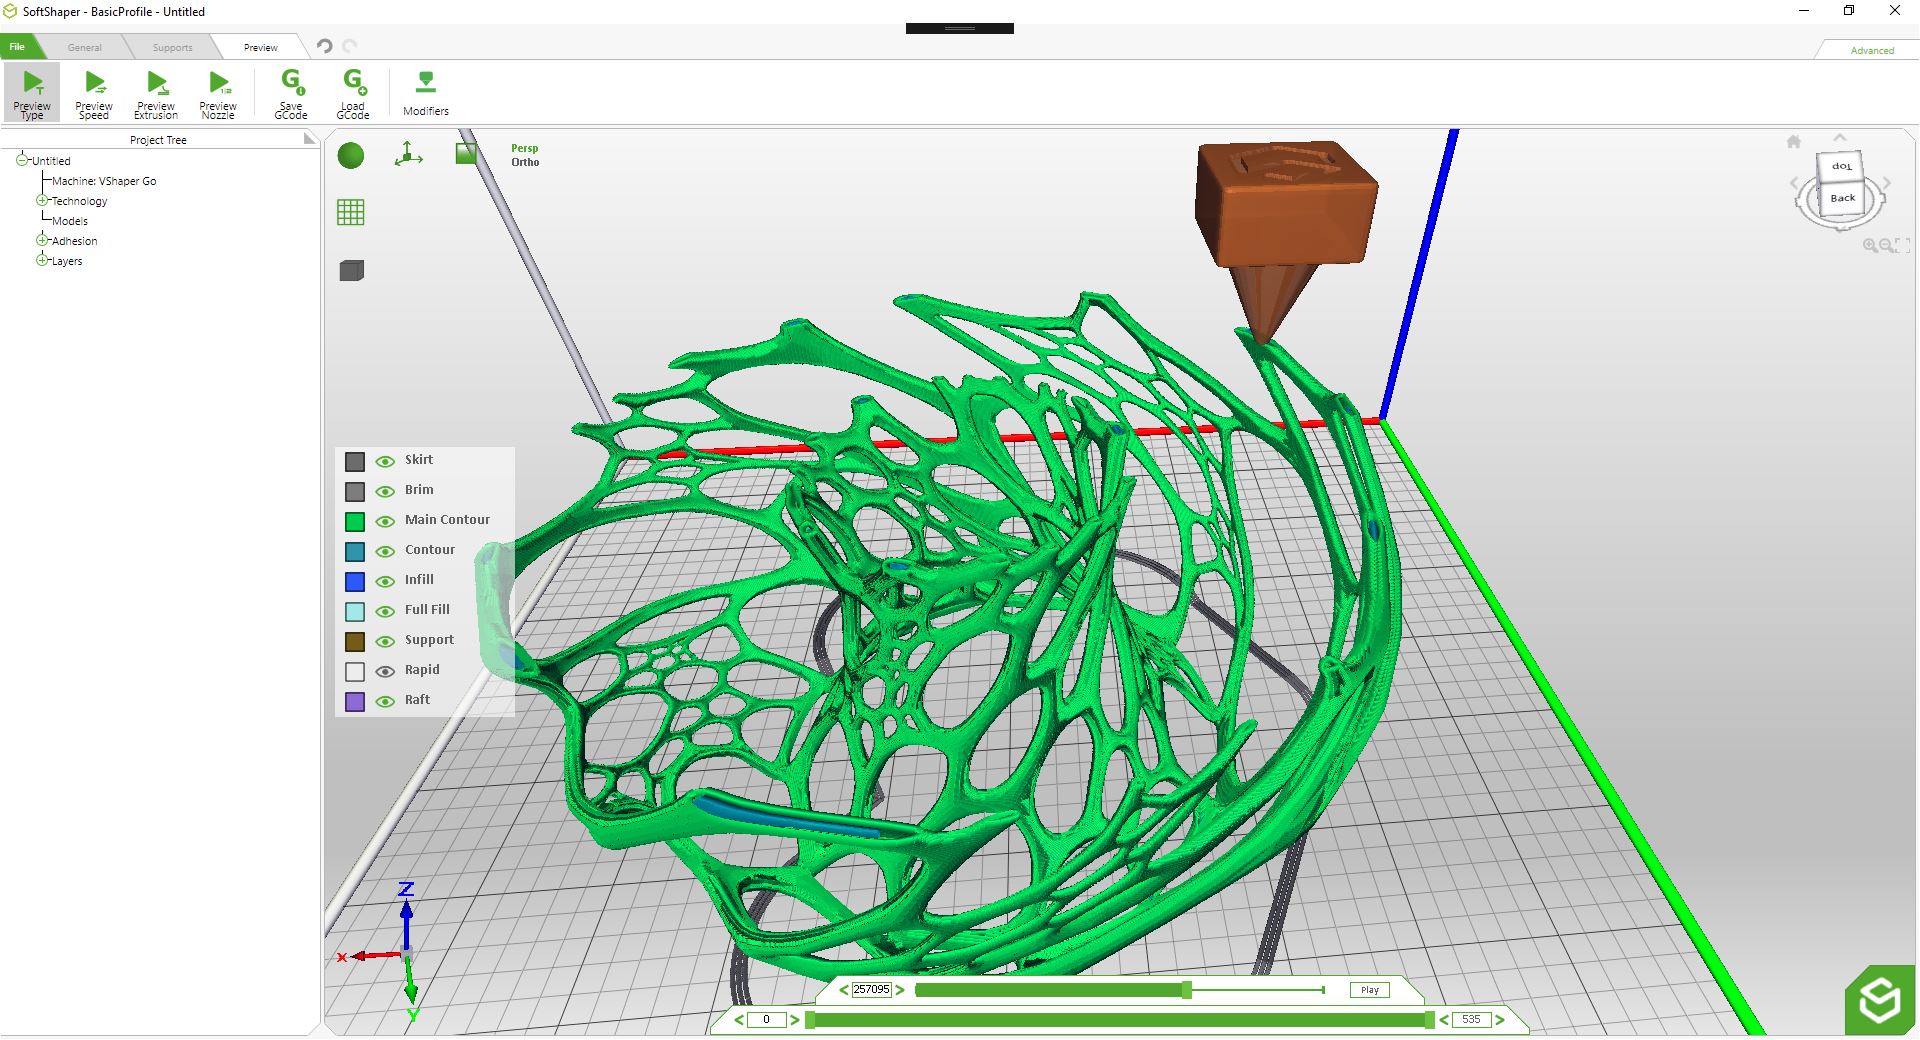1920x1040 pixels.
Task: Click the lower layer field showing 0
Action: pyautogui.click(x=767, y=1020)
